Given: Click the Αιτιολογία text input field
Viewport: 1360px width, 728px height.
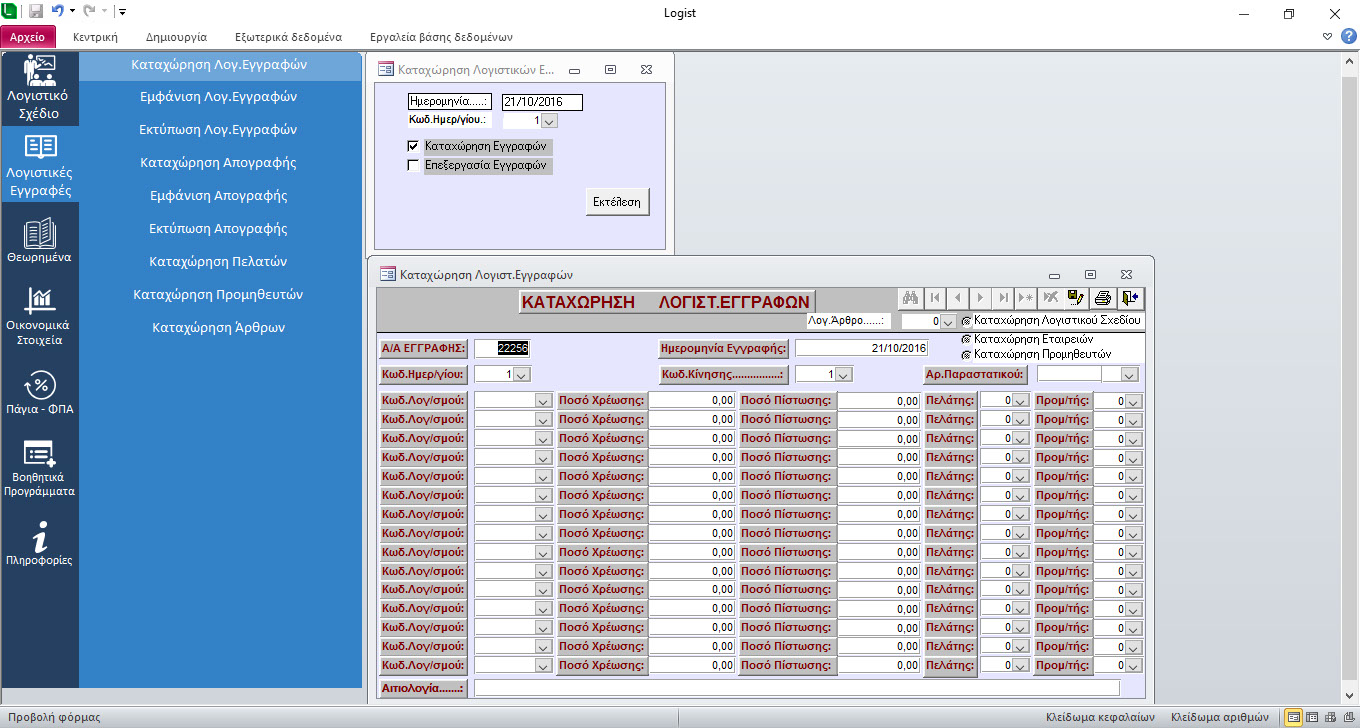Looking at the screenshot, I should click(796, 688).
